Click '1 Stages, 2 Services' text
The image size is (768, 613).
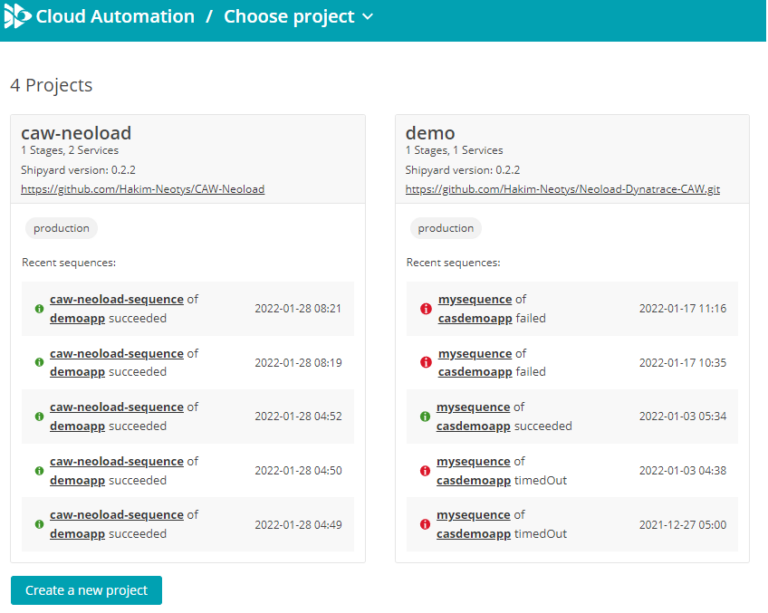click(70, 150)
